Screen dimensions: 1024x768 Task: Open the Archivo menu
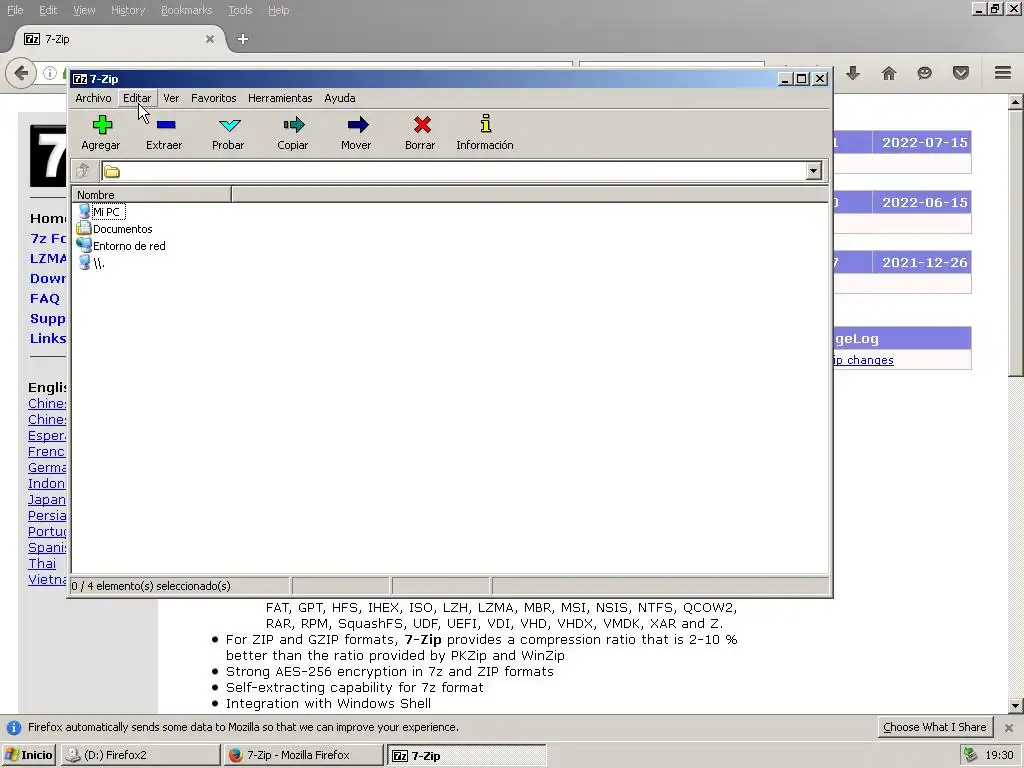pos(93,98)
